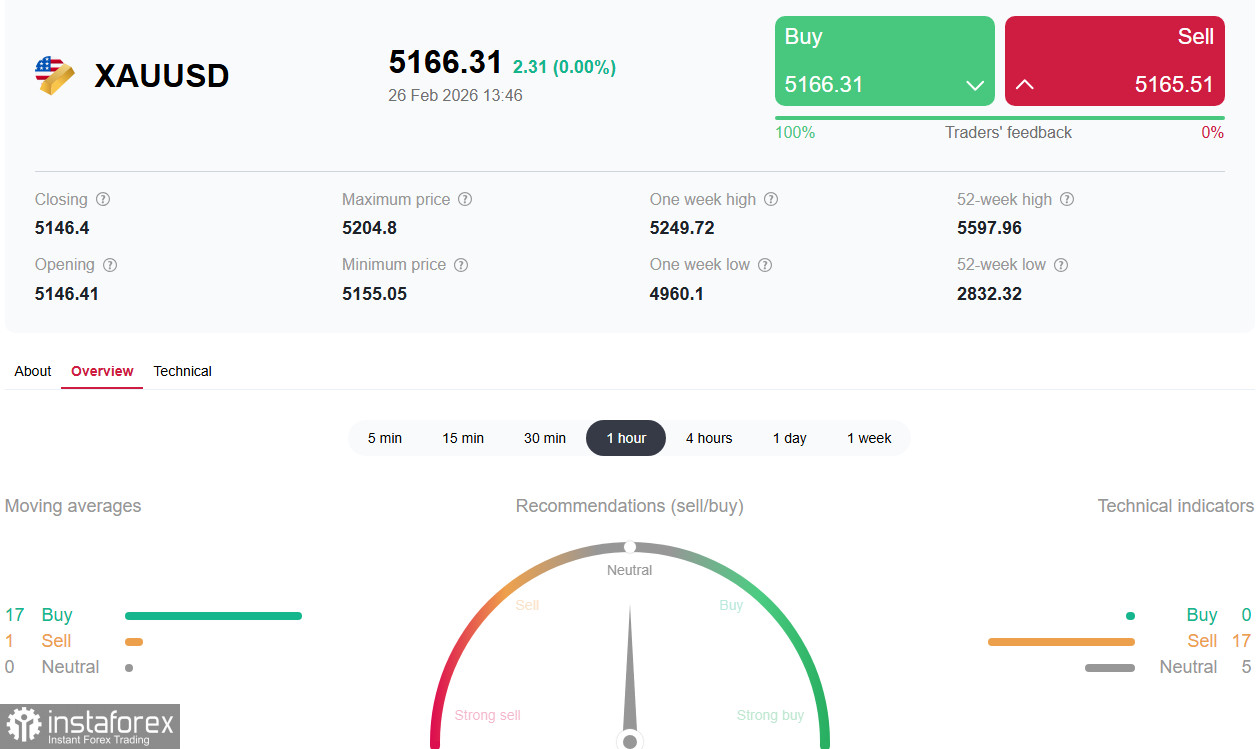Choose the 1 day timeframe option

(790, 438)
